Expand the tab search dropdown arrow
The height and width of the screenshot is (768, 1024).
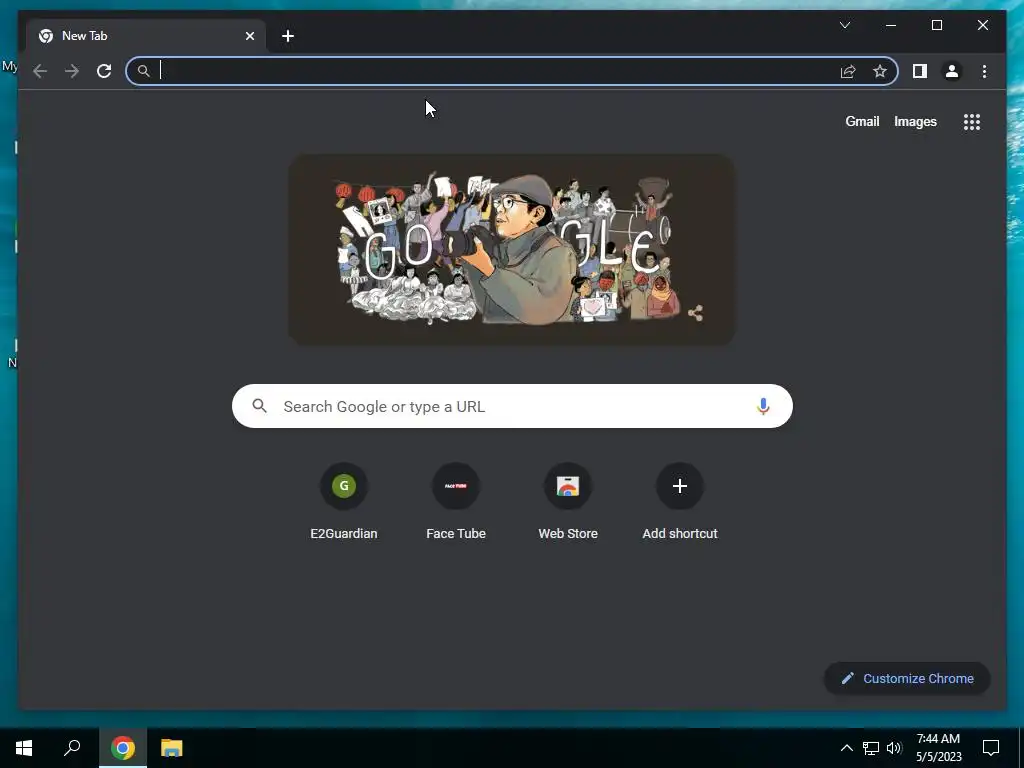(844, 25)
